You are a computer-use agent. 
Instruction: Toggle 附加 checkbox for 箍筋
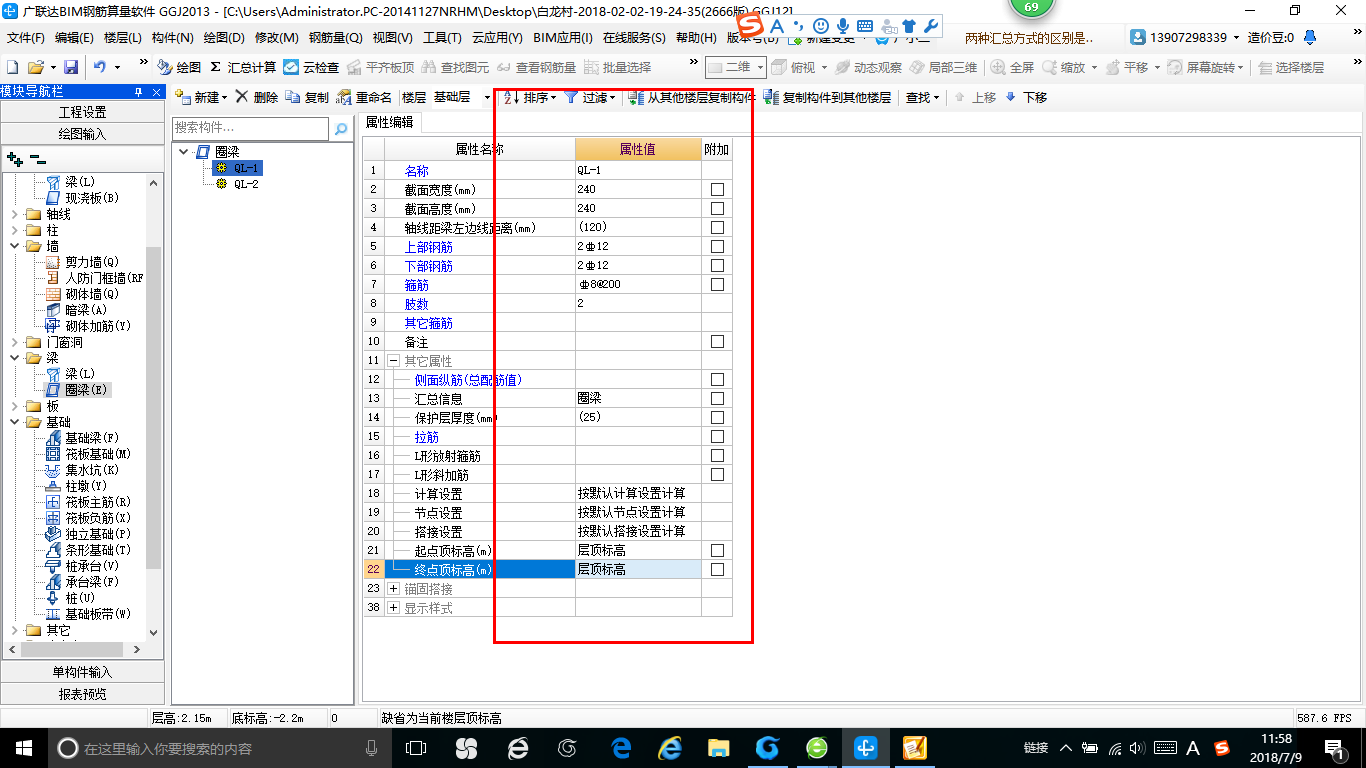pyautogui.click(x=717, y=285)
